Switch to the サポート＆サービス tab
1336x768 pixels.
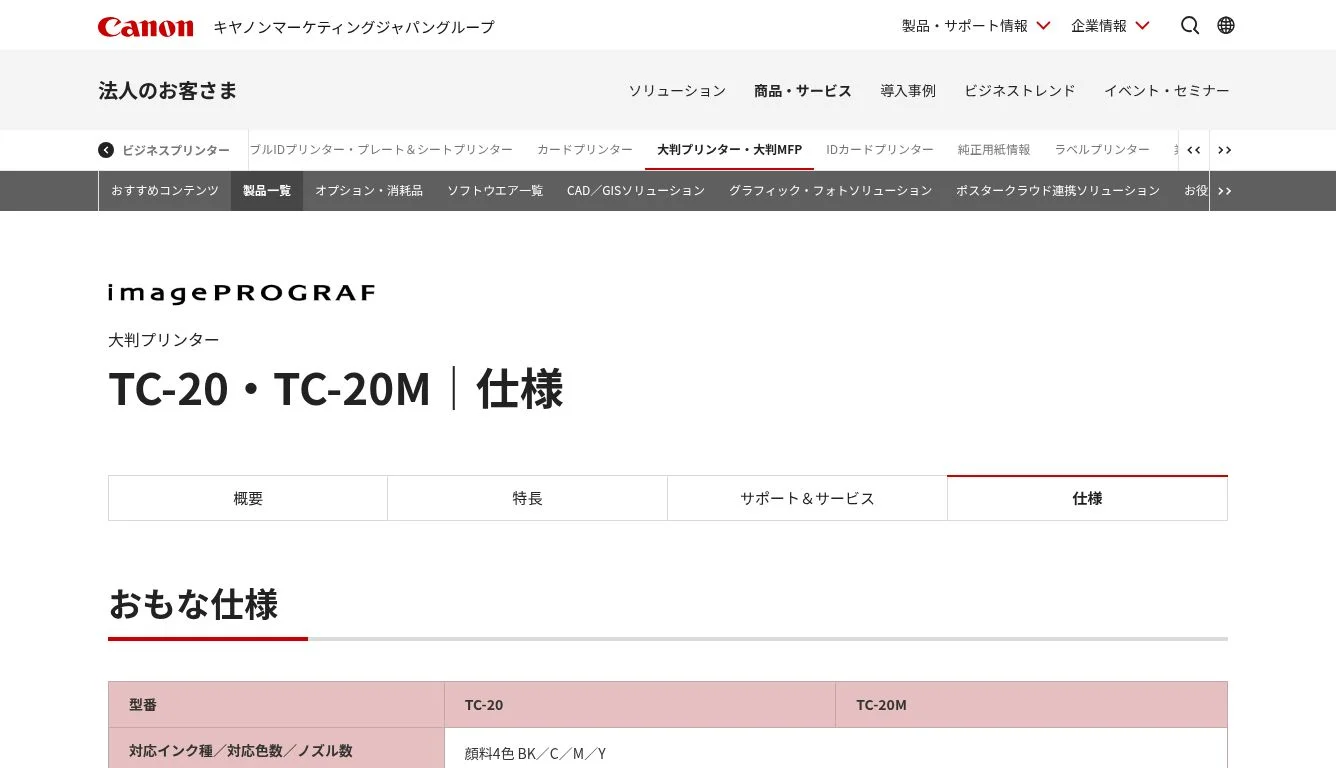(808, 498)
